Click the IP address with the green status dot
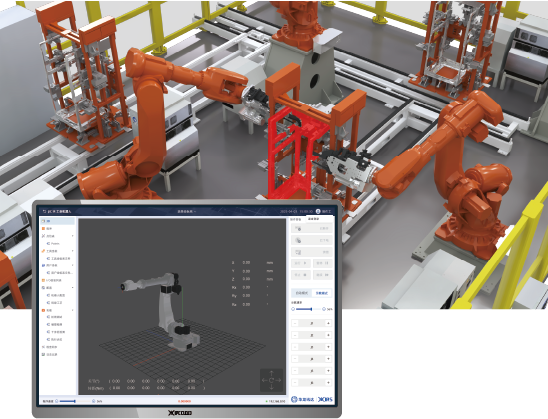Image resolution: width=548 pixels, height=419 pixels. [275, 401]
